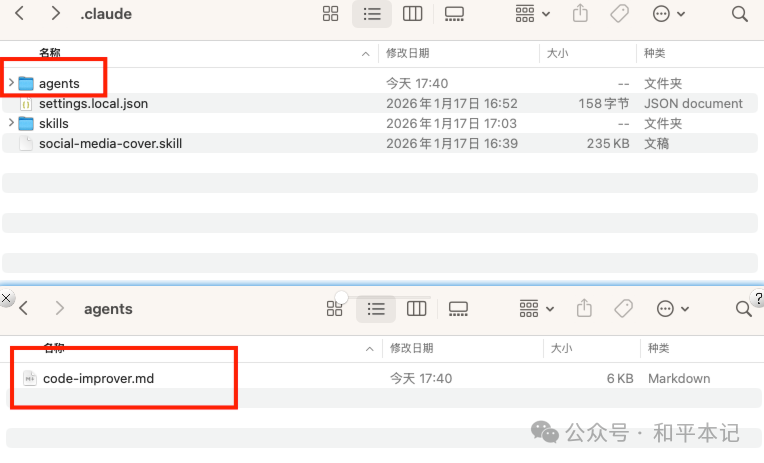The image size is (764, 463).
Task: Click the tag icon in agents window
Action: point(623,309)
